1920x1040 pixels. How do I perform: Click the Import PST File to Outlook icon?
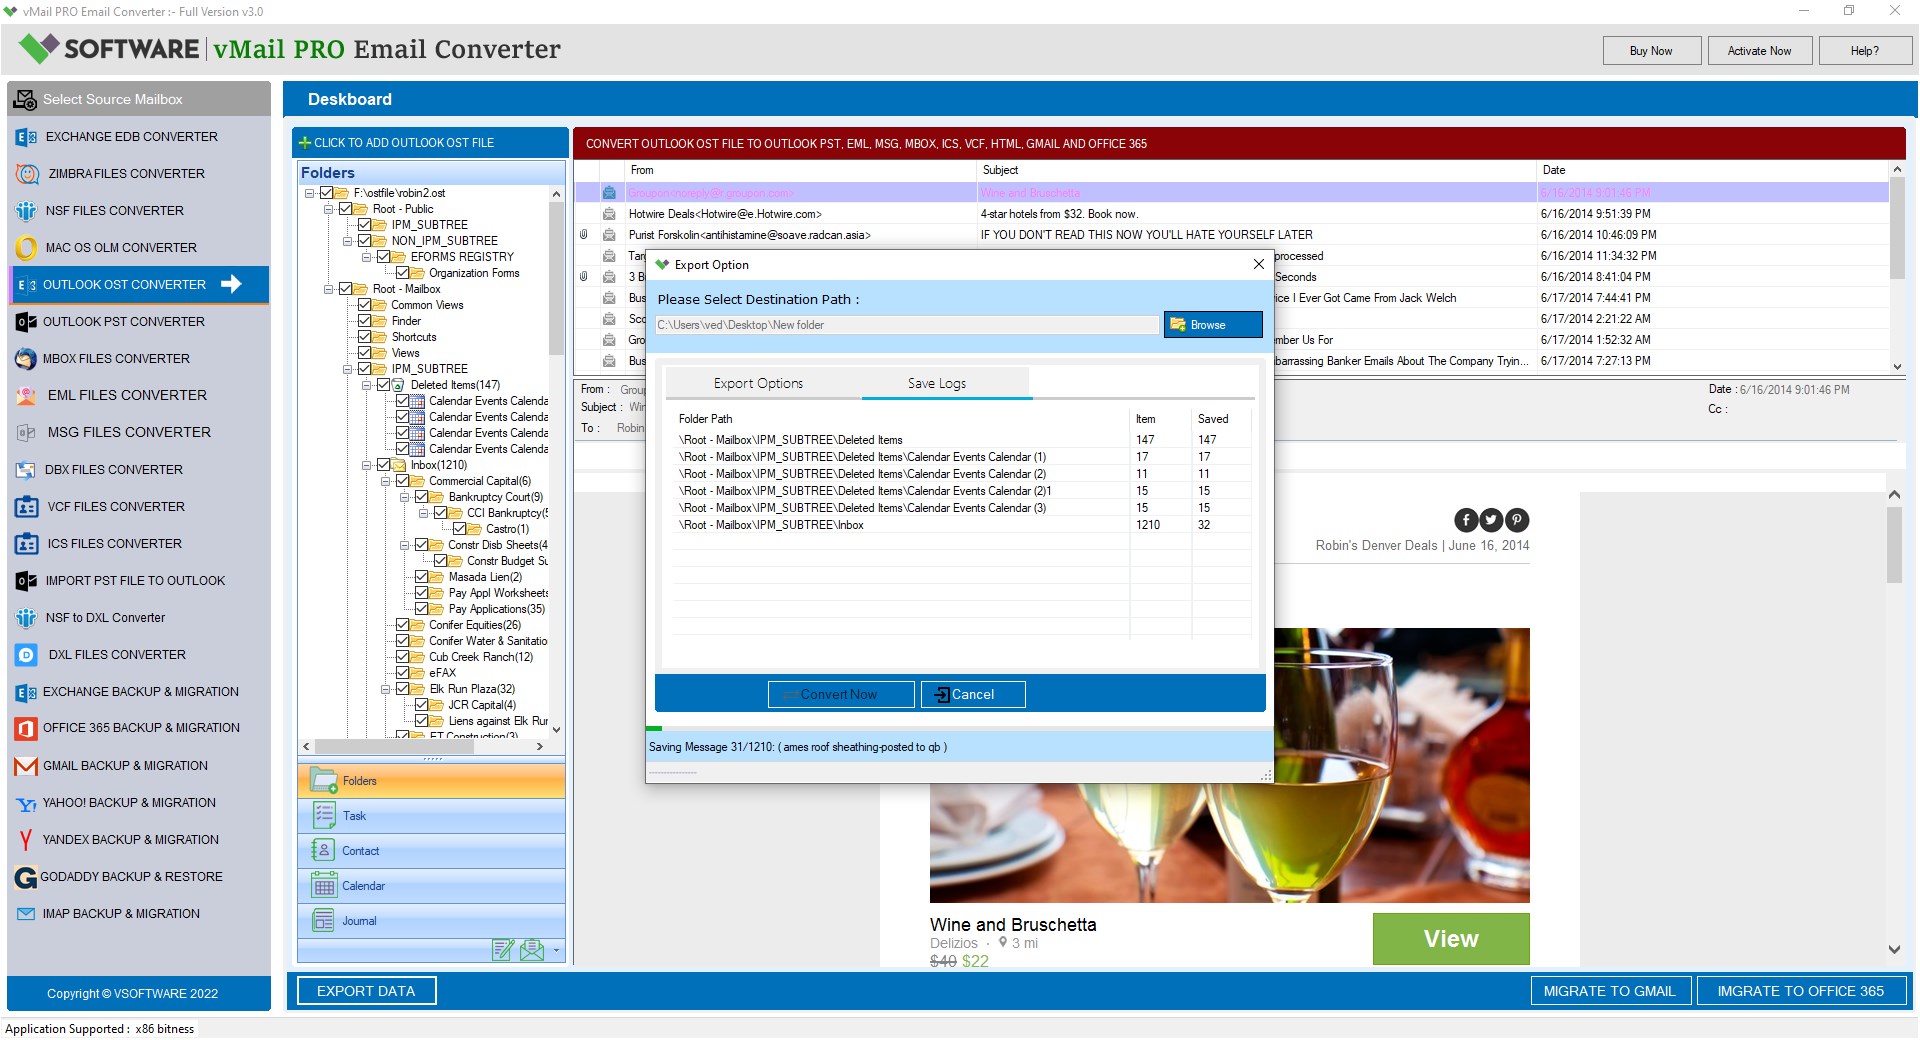tap(26, 581)
